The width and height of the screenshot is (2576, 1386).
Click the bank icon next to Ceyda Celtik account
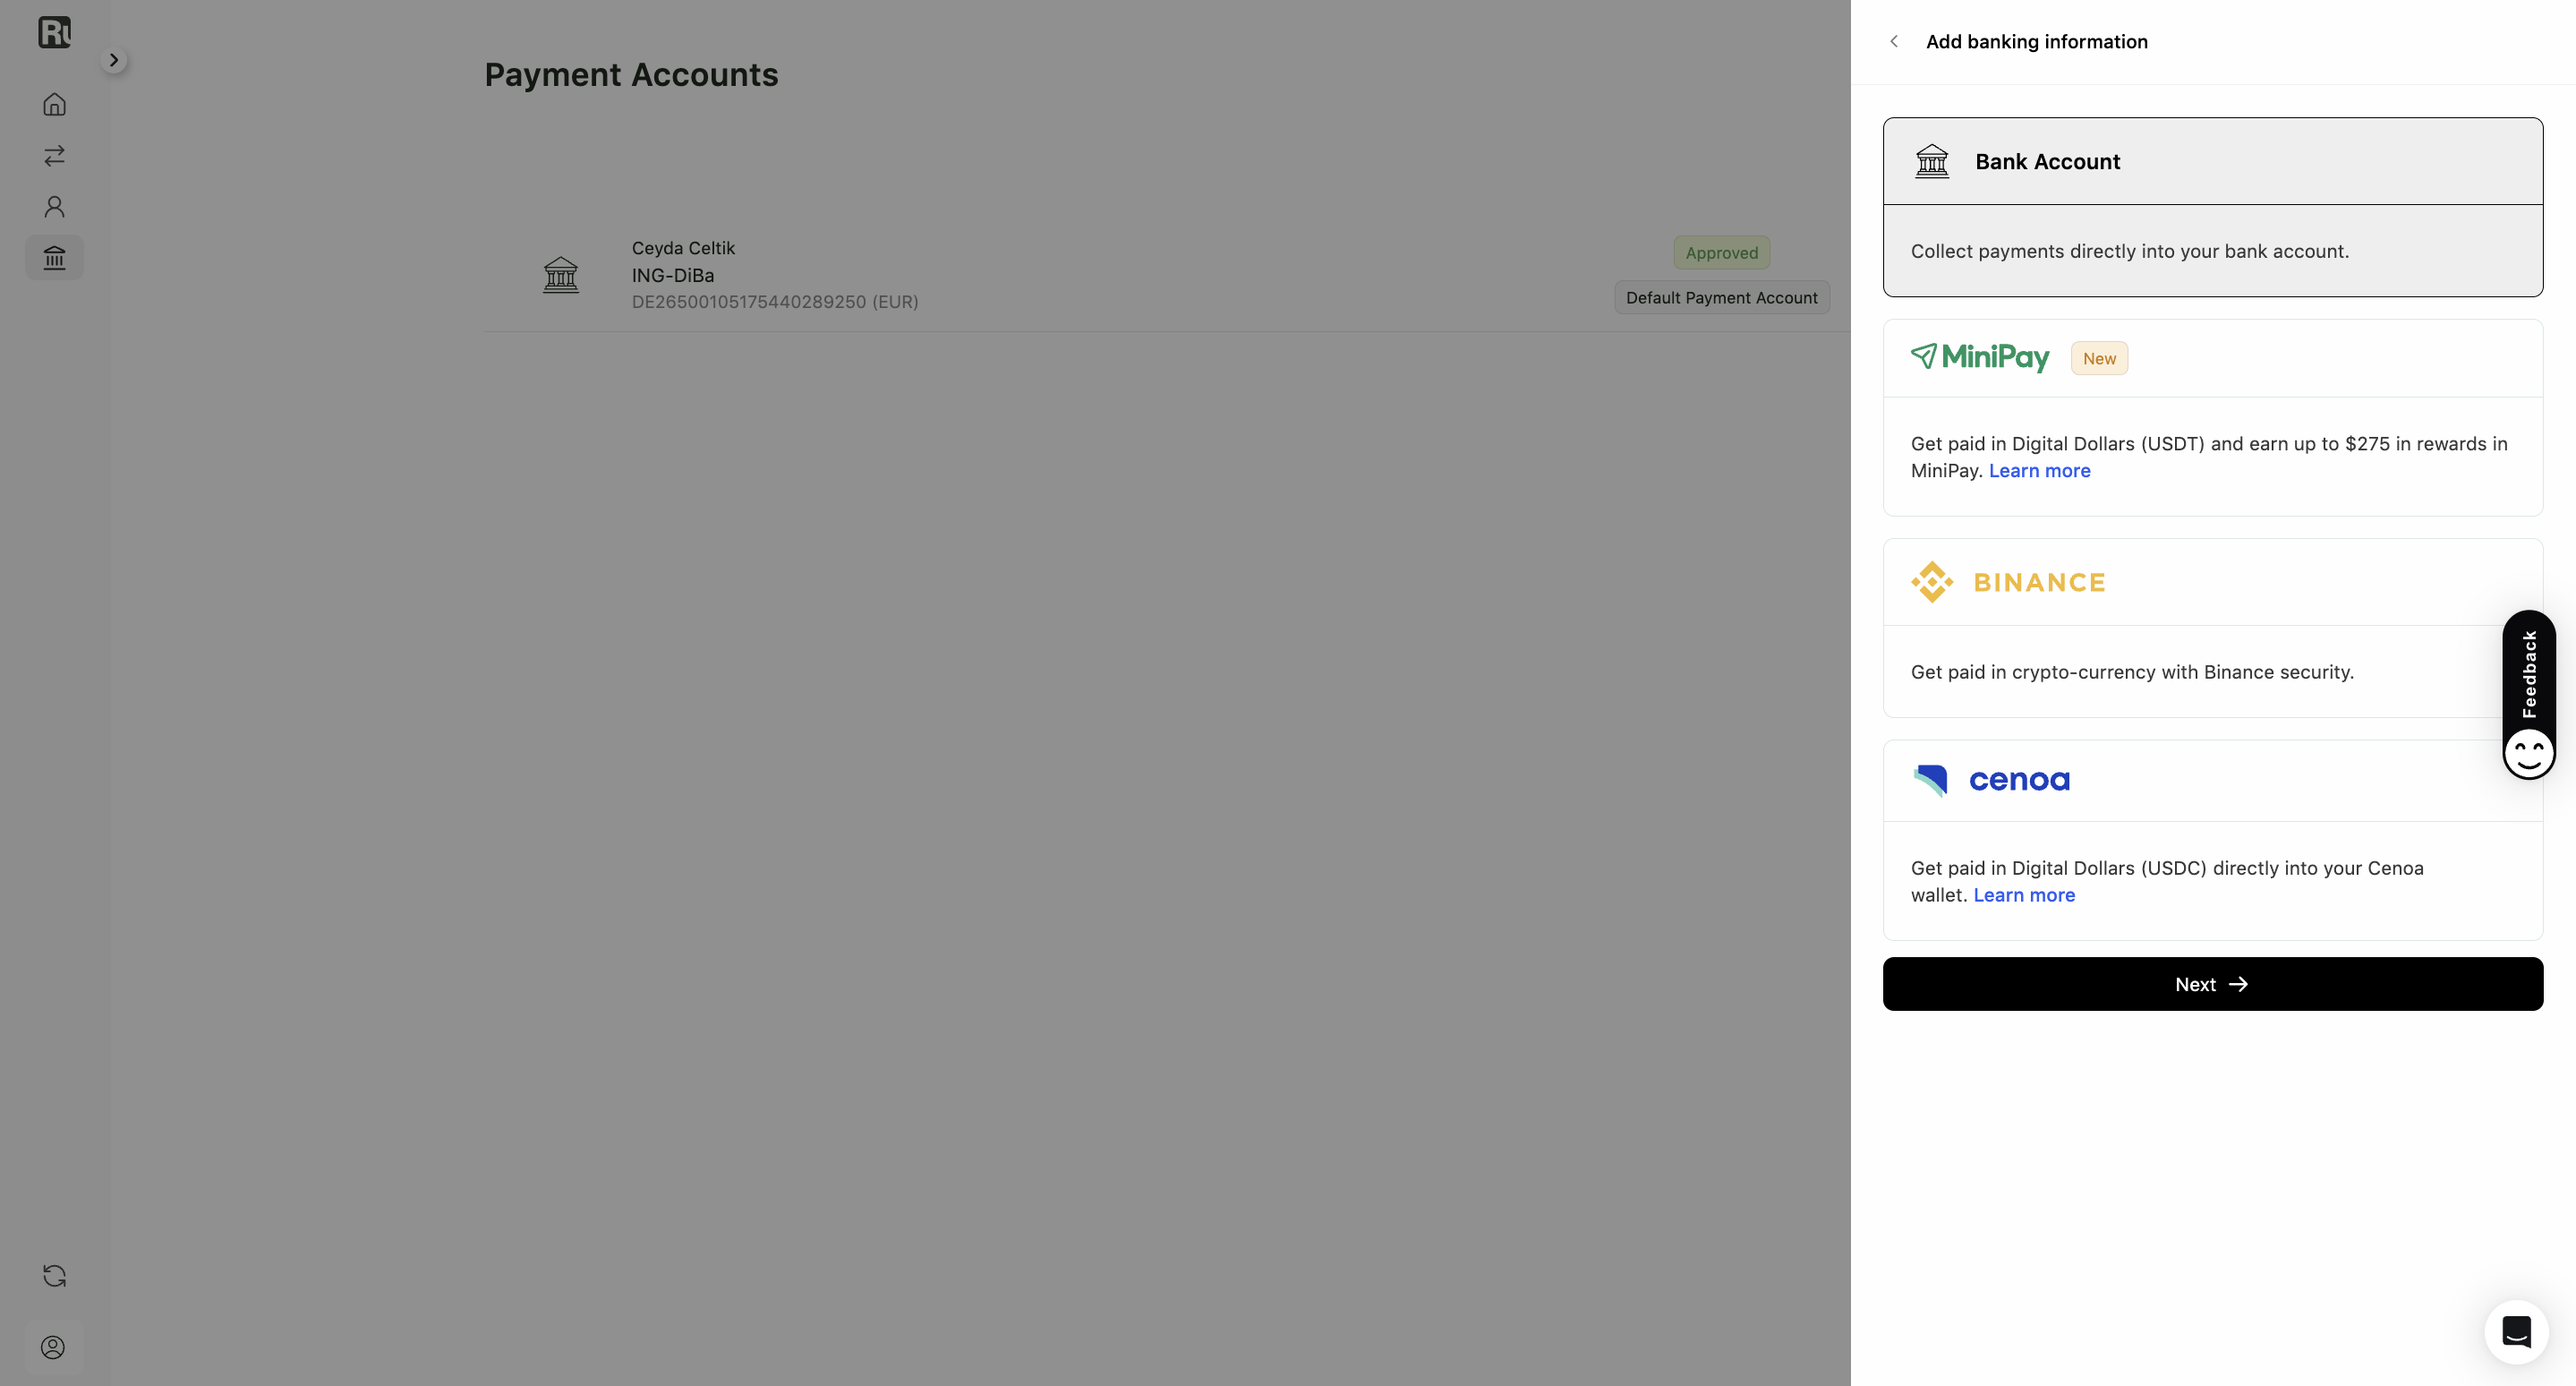coord(560,274)
